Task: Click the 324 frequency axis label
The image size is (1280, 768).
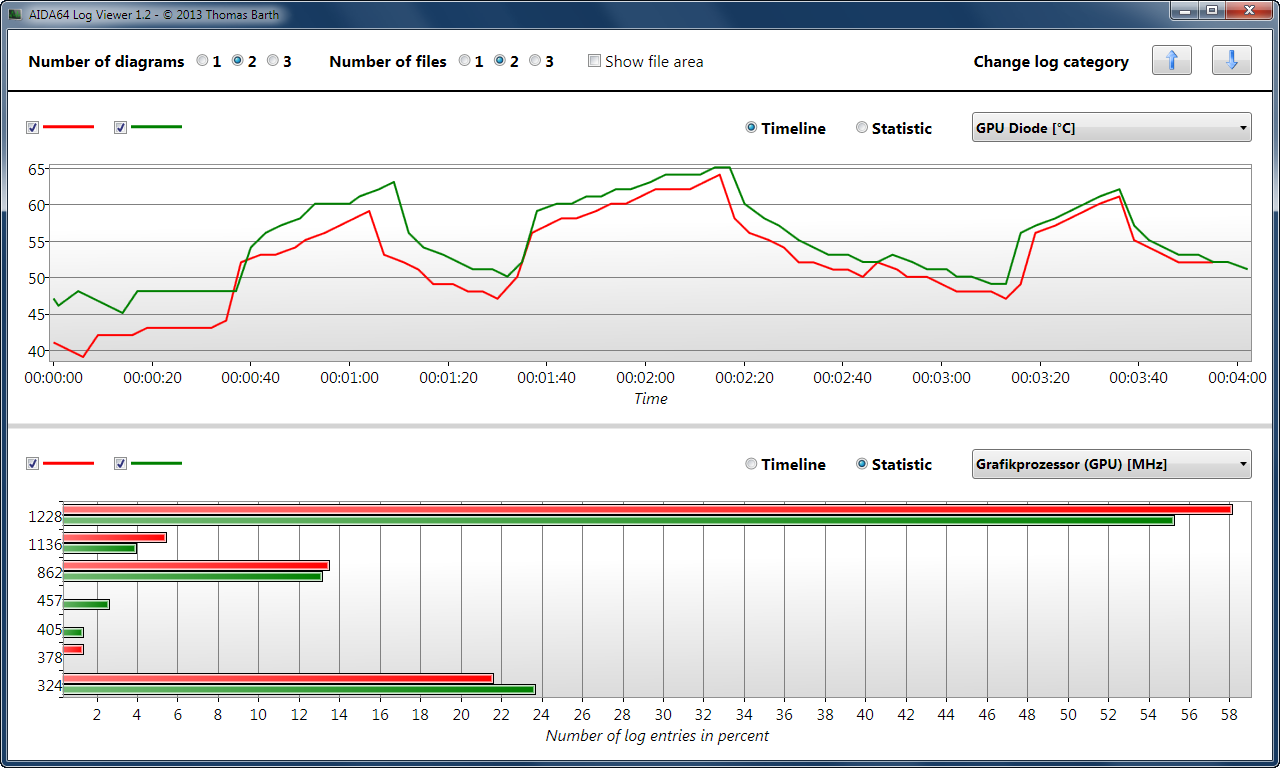Action: 49,685
